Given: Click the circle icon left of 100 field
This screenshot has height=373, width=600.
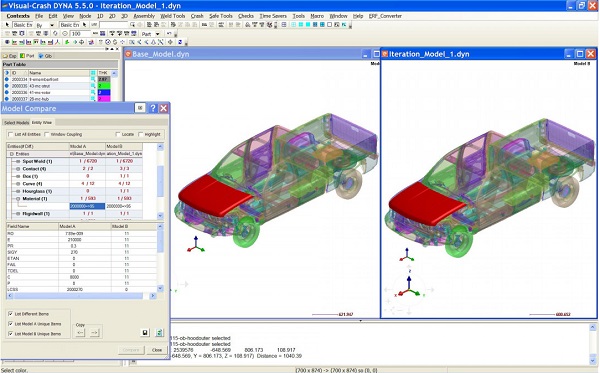Looking at the screenshot, I should [65, 34].
